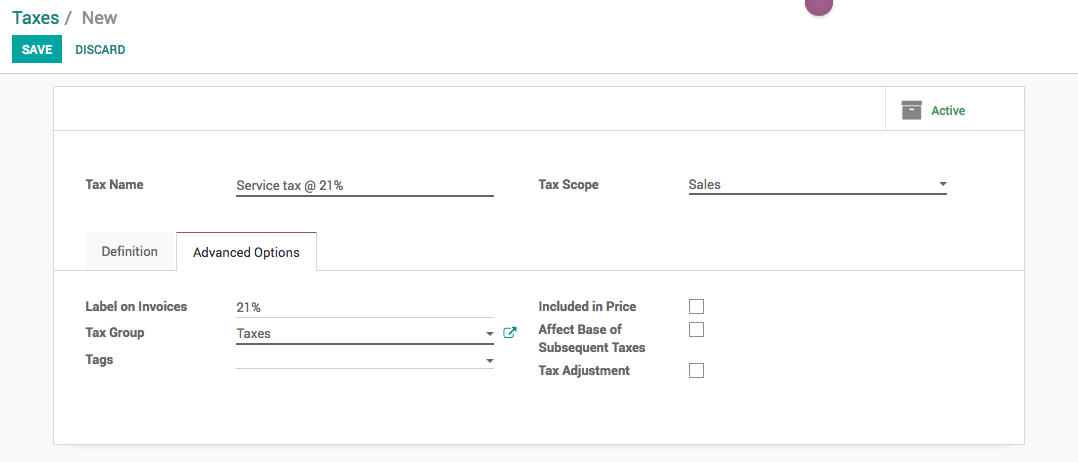Open Tax Group external link icon

pos(510,333)
